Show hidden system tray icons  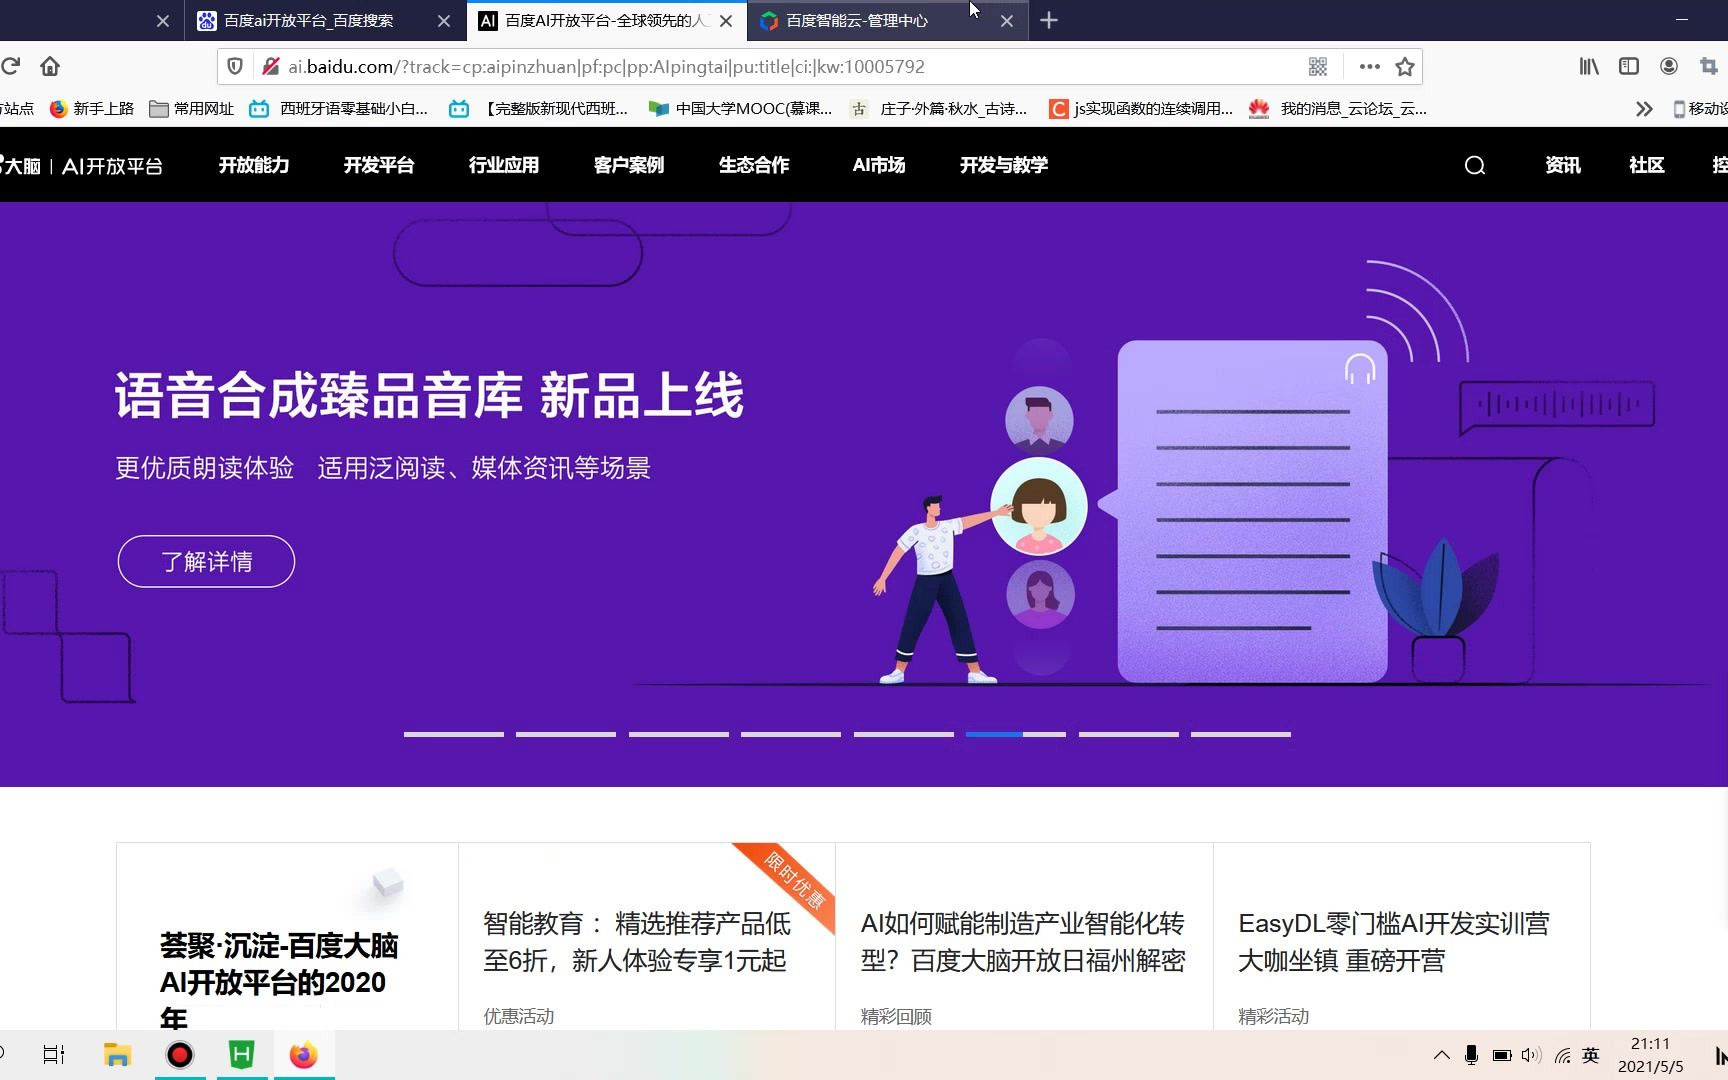pos(1441,1055)
